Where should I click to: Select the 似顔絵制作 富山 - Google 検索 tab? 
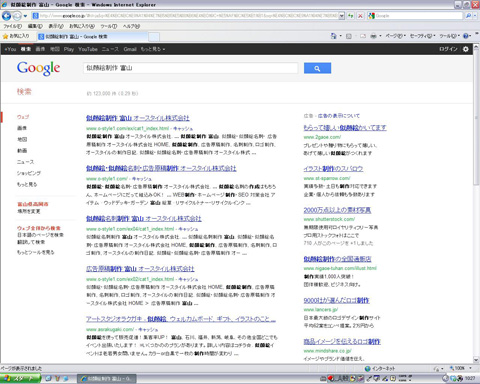[x=92, y=36]
